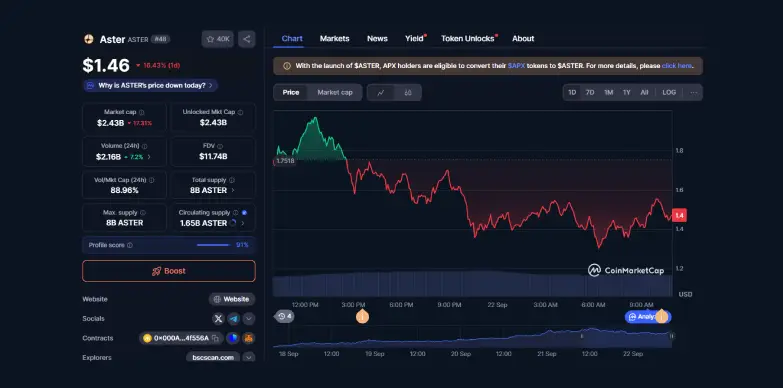Click the $1.46 price text
Screen dimensions: 783x388
tap(106, 65)
